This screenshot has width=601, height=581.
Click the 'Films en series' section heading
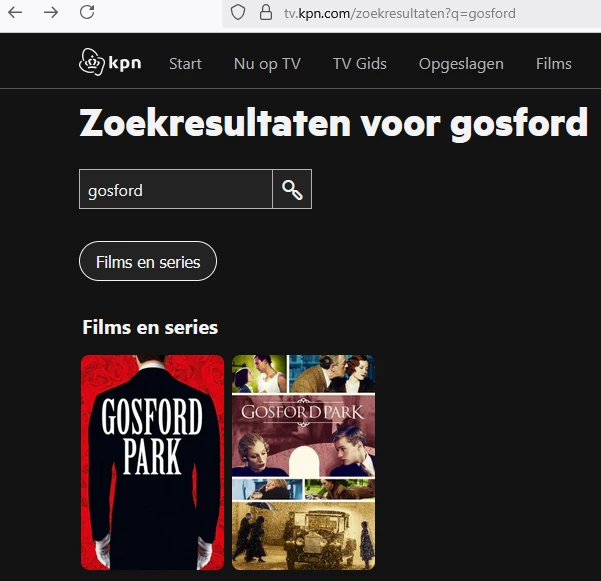pyautogui.click(x=150, y=328)
